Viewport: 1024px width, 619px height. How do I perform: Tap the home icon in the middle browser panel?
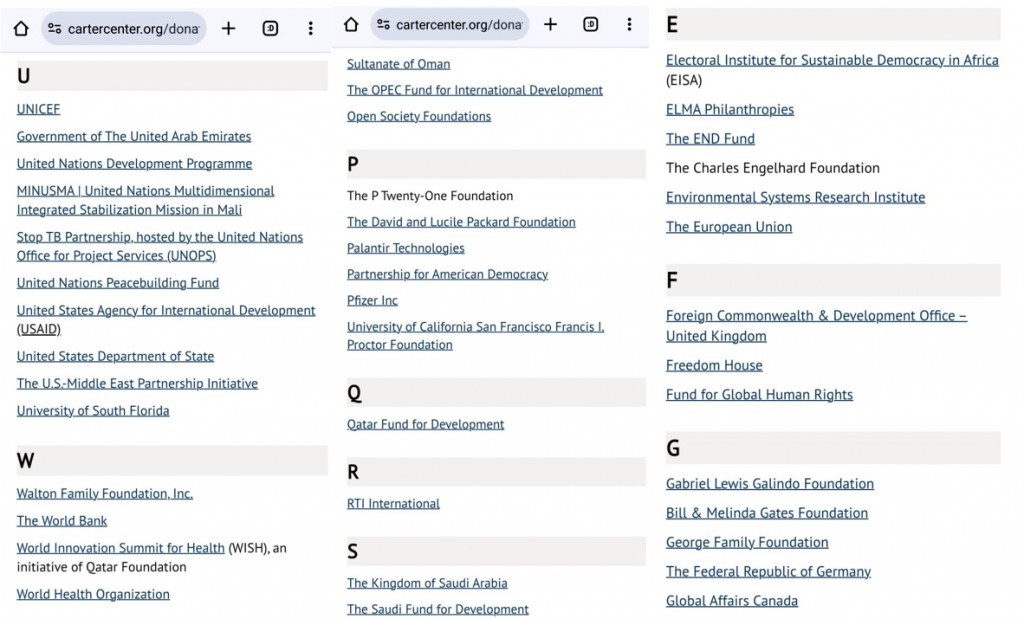coord(351,25)
